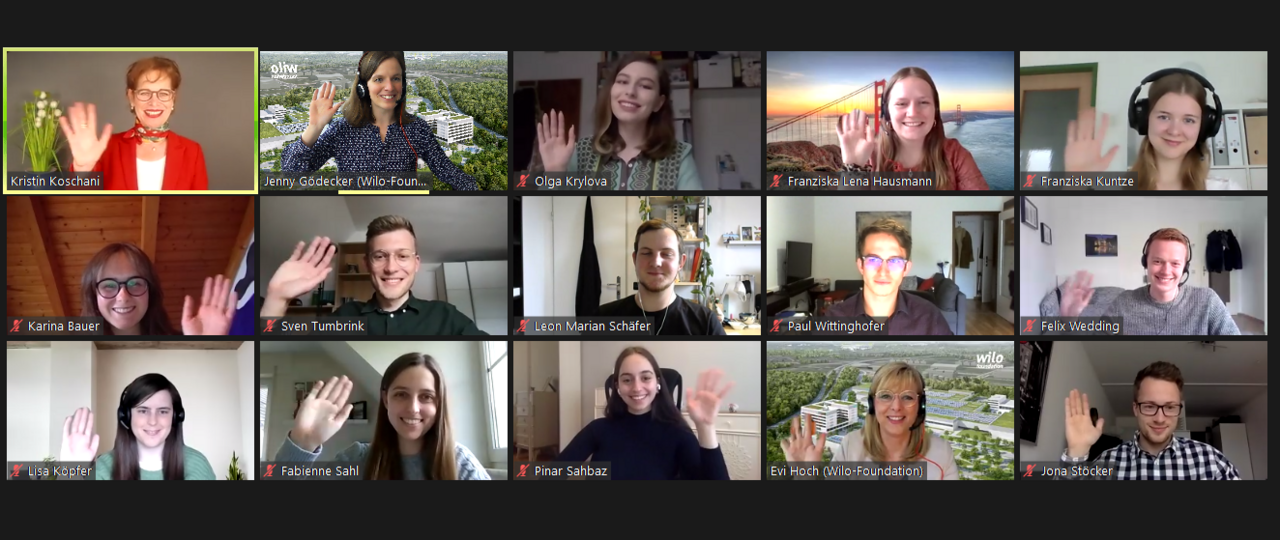Click muted mic icon beside Paul Wittinghofer
Image resolution: width=1280 pixels, height=540 pixels.
[x=777, y=326]
